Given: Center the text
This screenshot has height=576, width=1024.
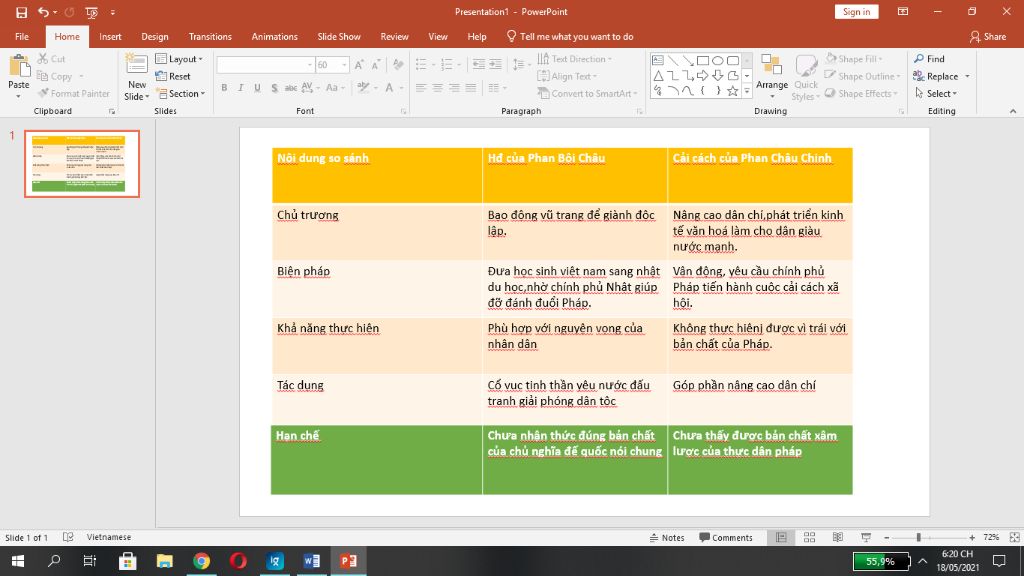Looking at the screenshot, I should [438, 88].
